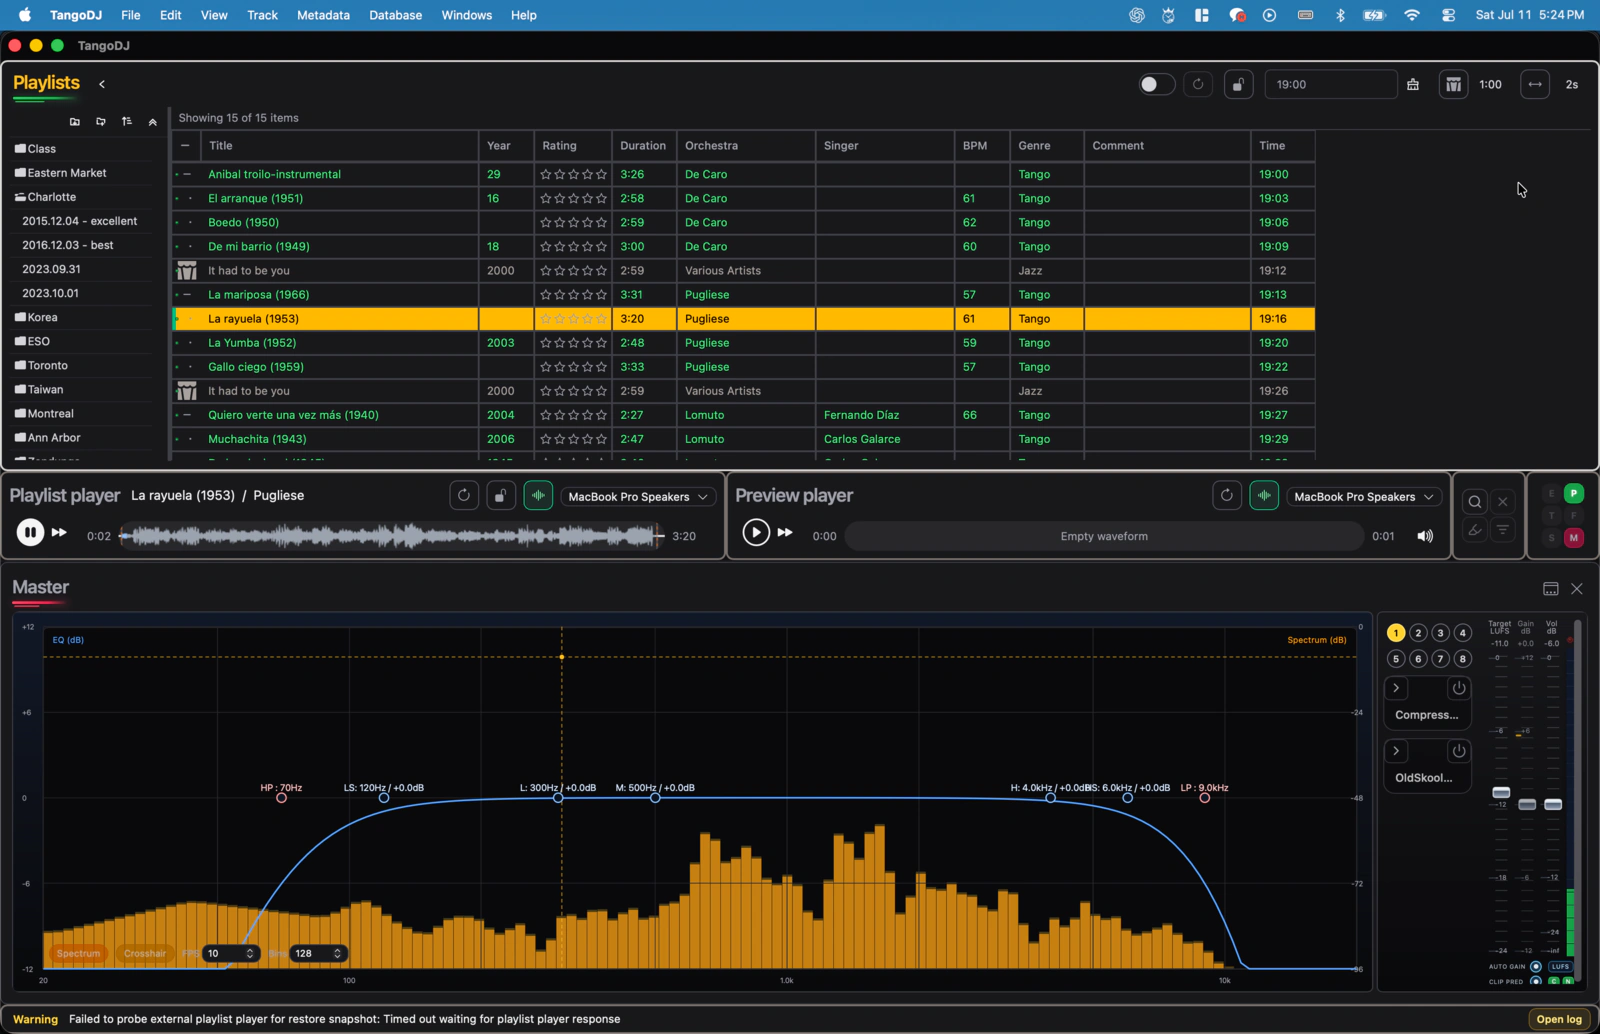
Task: Click the cortina icon on the 19:12 It had to be you row
Action: tap(186, 271)
